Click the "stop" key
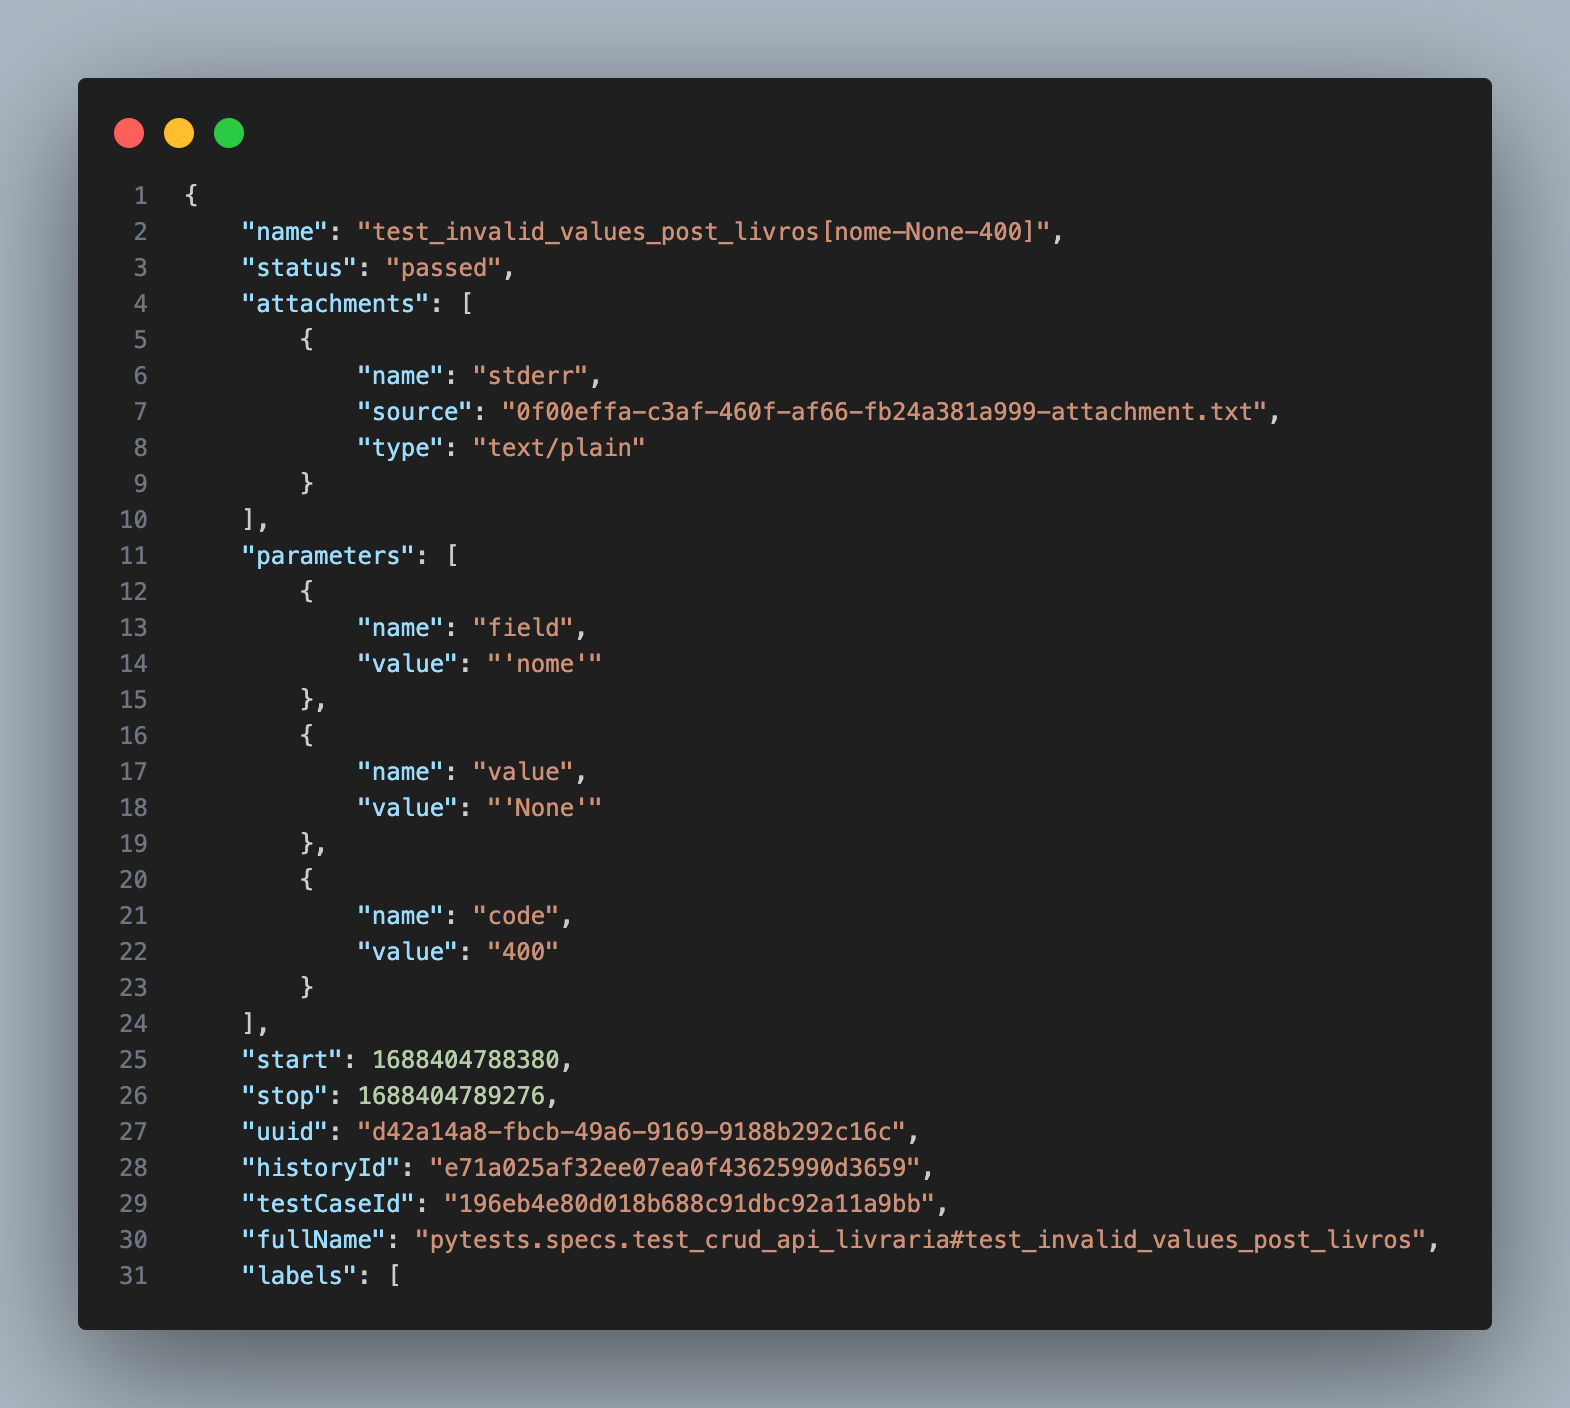1570x1408 pixels. [x=285, y=1096]
